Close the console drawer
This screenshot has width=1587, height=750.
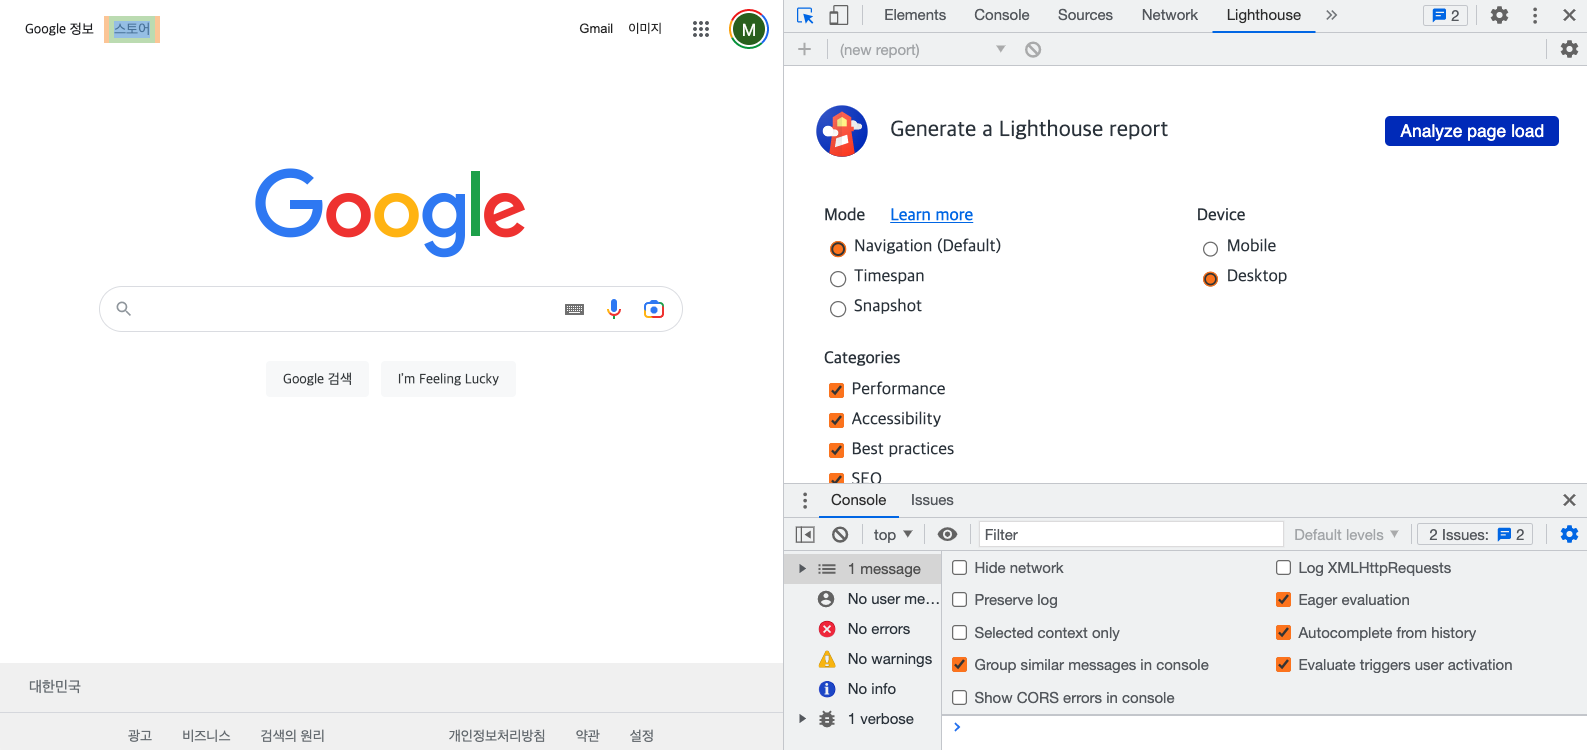coord(1569,500)
